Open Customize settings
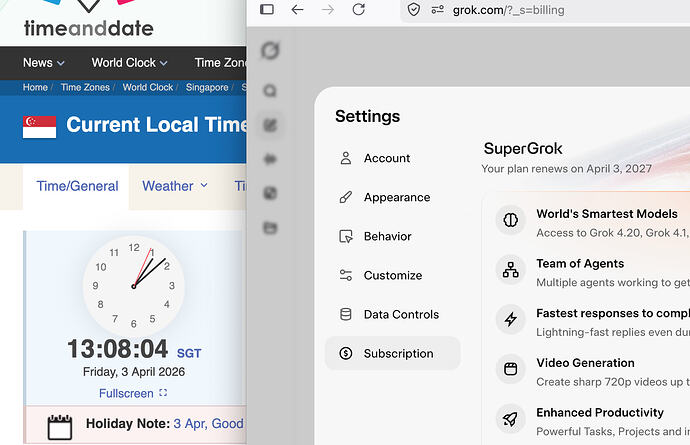Image resolution: width=690 pixels, height=445 pixels. (393, 275)
